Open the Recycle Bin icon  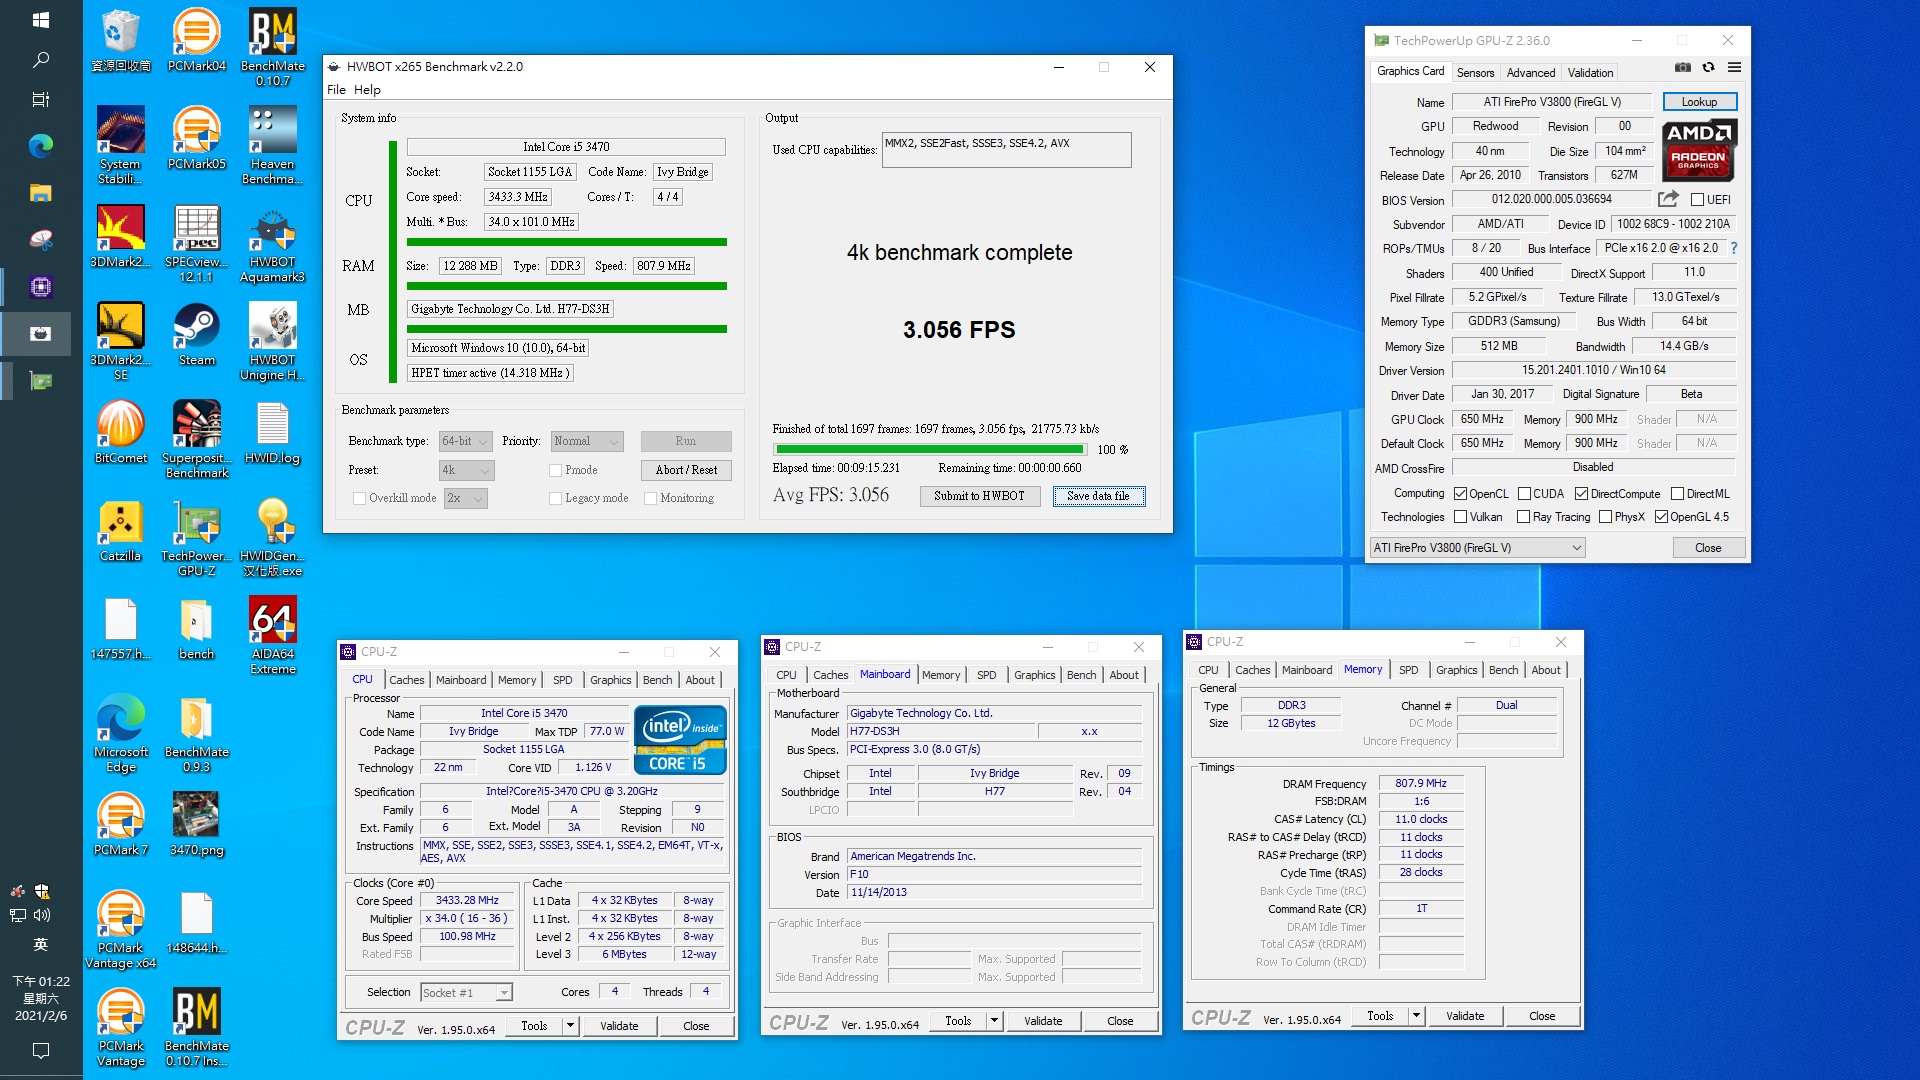[x=120, y=40]
